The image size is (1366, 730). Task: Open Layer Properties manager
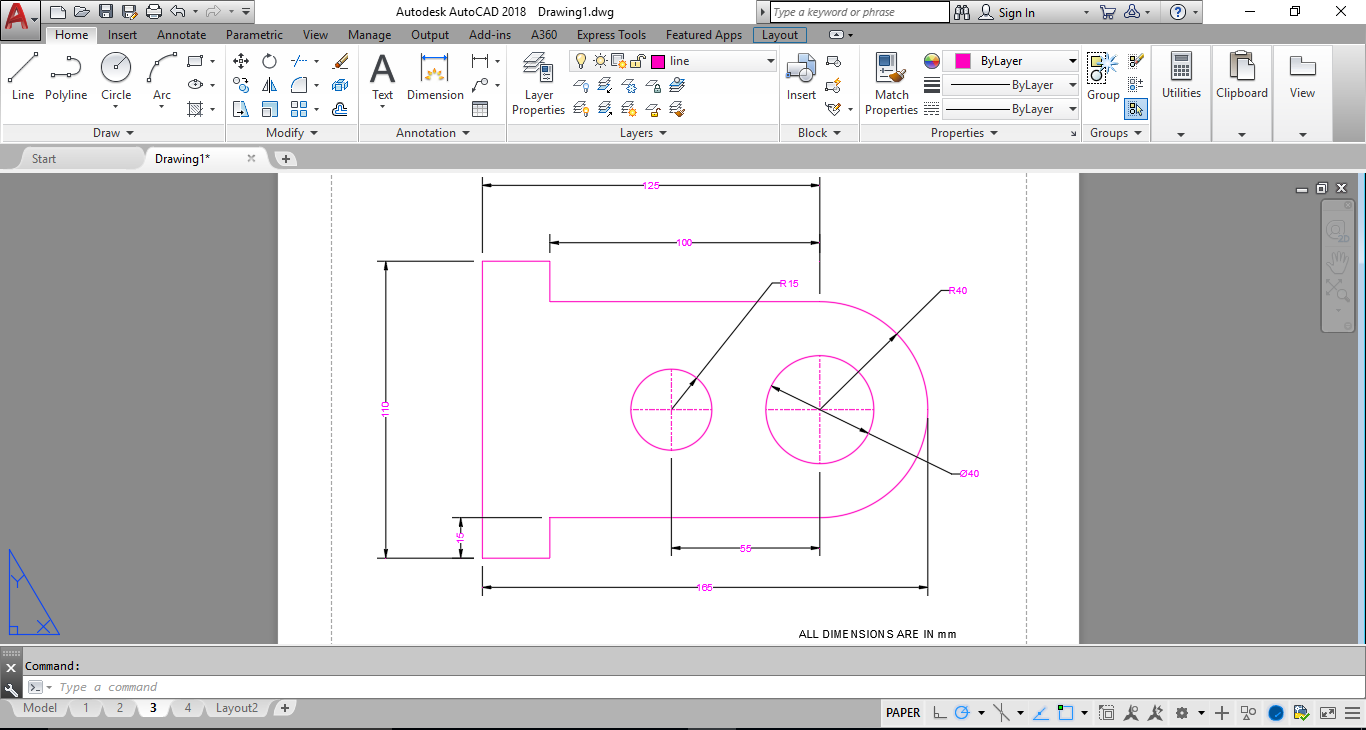(x=538, y=83)
